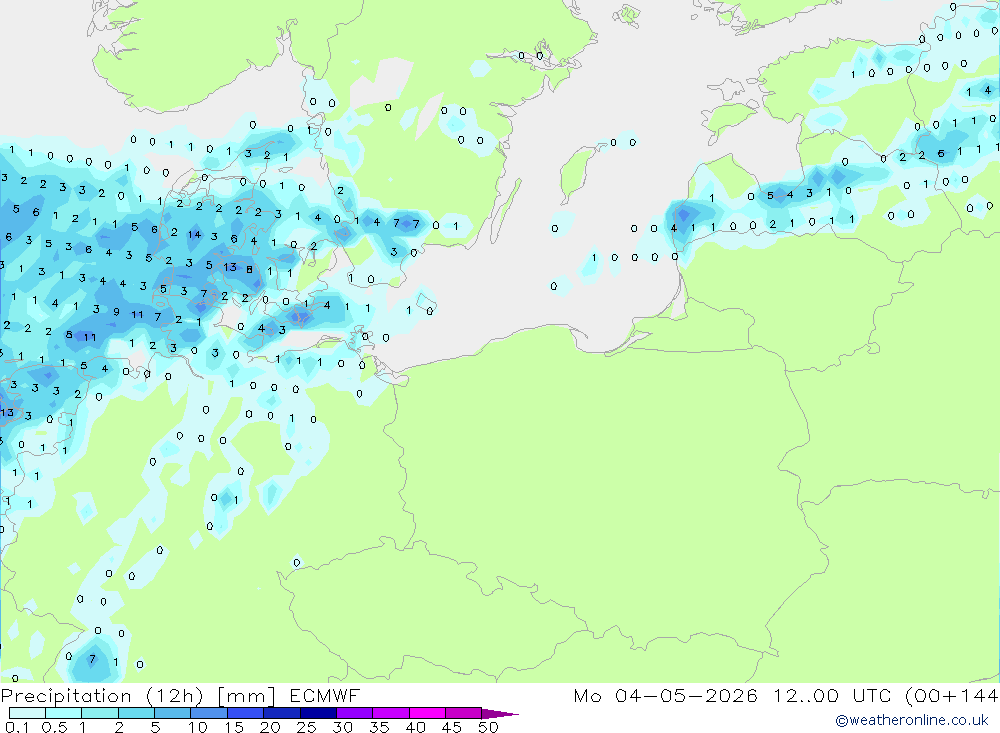Select the 2 to 5 mm legend color
Viewport: 1000px width, 733px height.
pyautogui.click(x=136, y=713)
